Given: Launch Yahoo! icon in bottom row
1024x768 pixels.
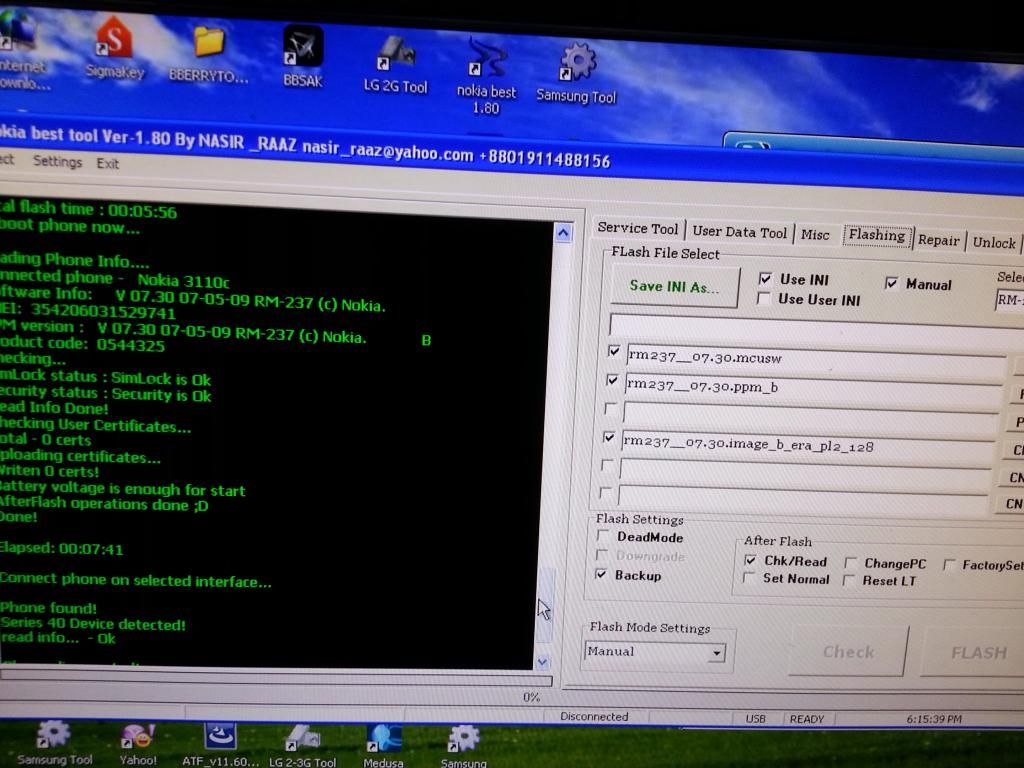Looking at the screenshot, I should (138, 740).
